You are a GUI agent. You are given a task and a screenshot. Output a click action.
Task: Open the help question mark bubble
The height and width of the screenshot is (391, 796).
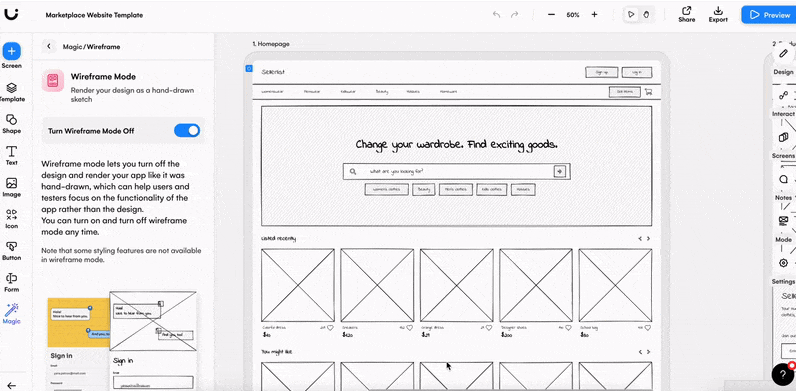point(783,375)
